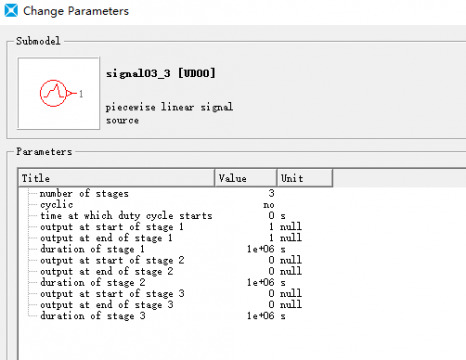Edit value of output at start of stage 1
The height and width of the screenshot is (360, 466).
coord(271,227)
